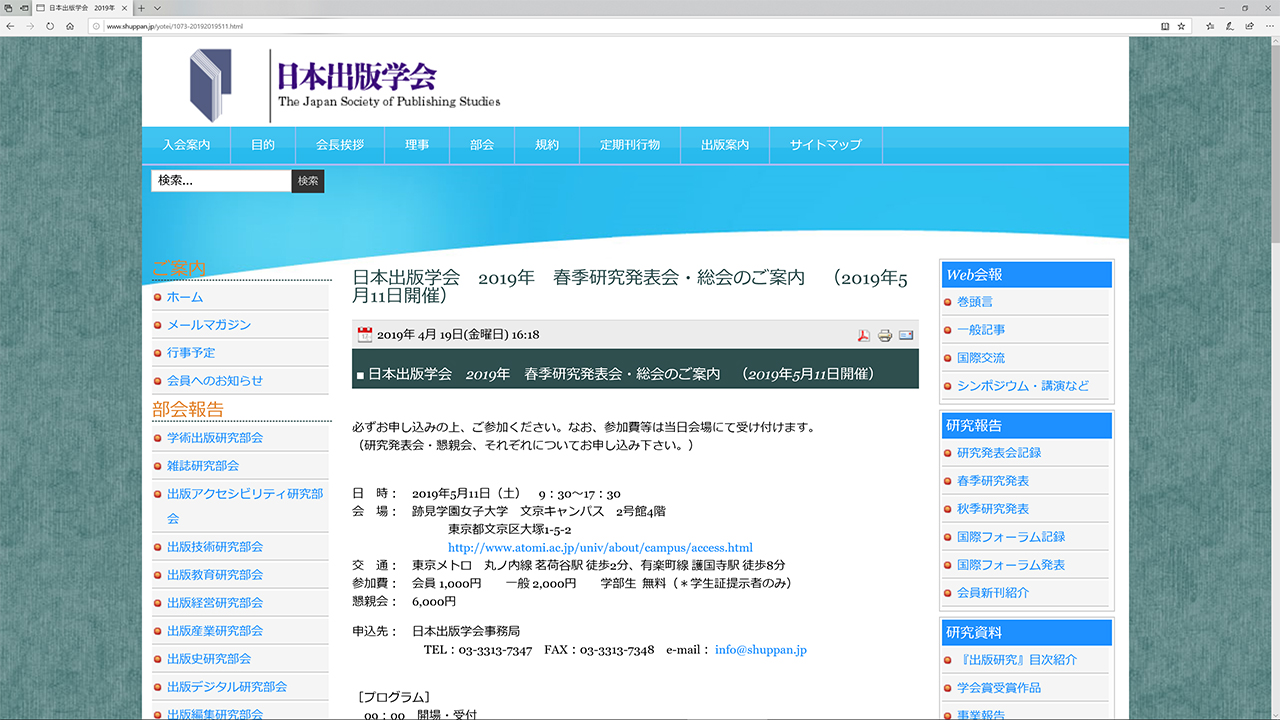This screenshot has width=1280, height=720.
Task: Open the 目的 menu item
Action: pos(263,145)
